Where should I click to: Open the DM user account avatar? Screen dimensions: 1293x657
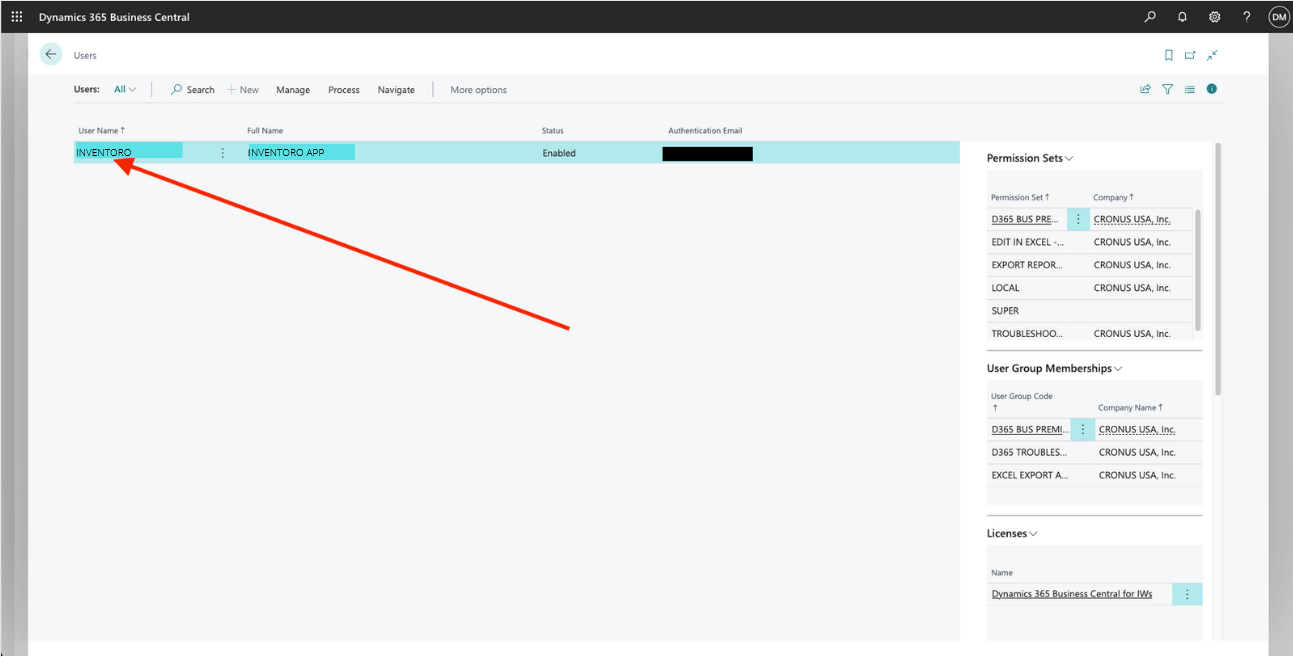(x=1279, y=17)
